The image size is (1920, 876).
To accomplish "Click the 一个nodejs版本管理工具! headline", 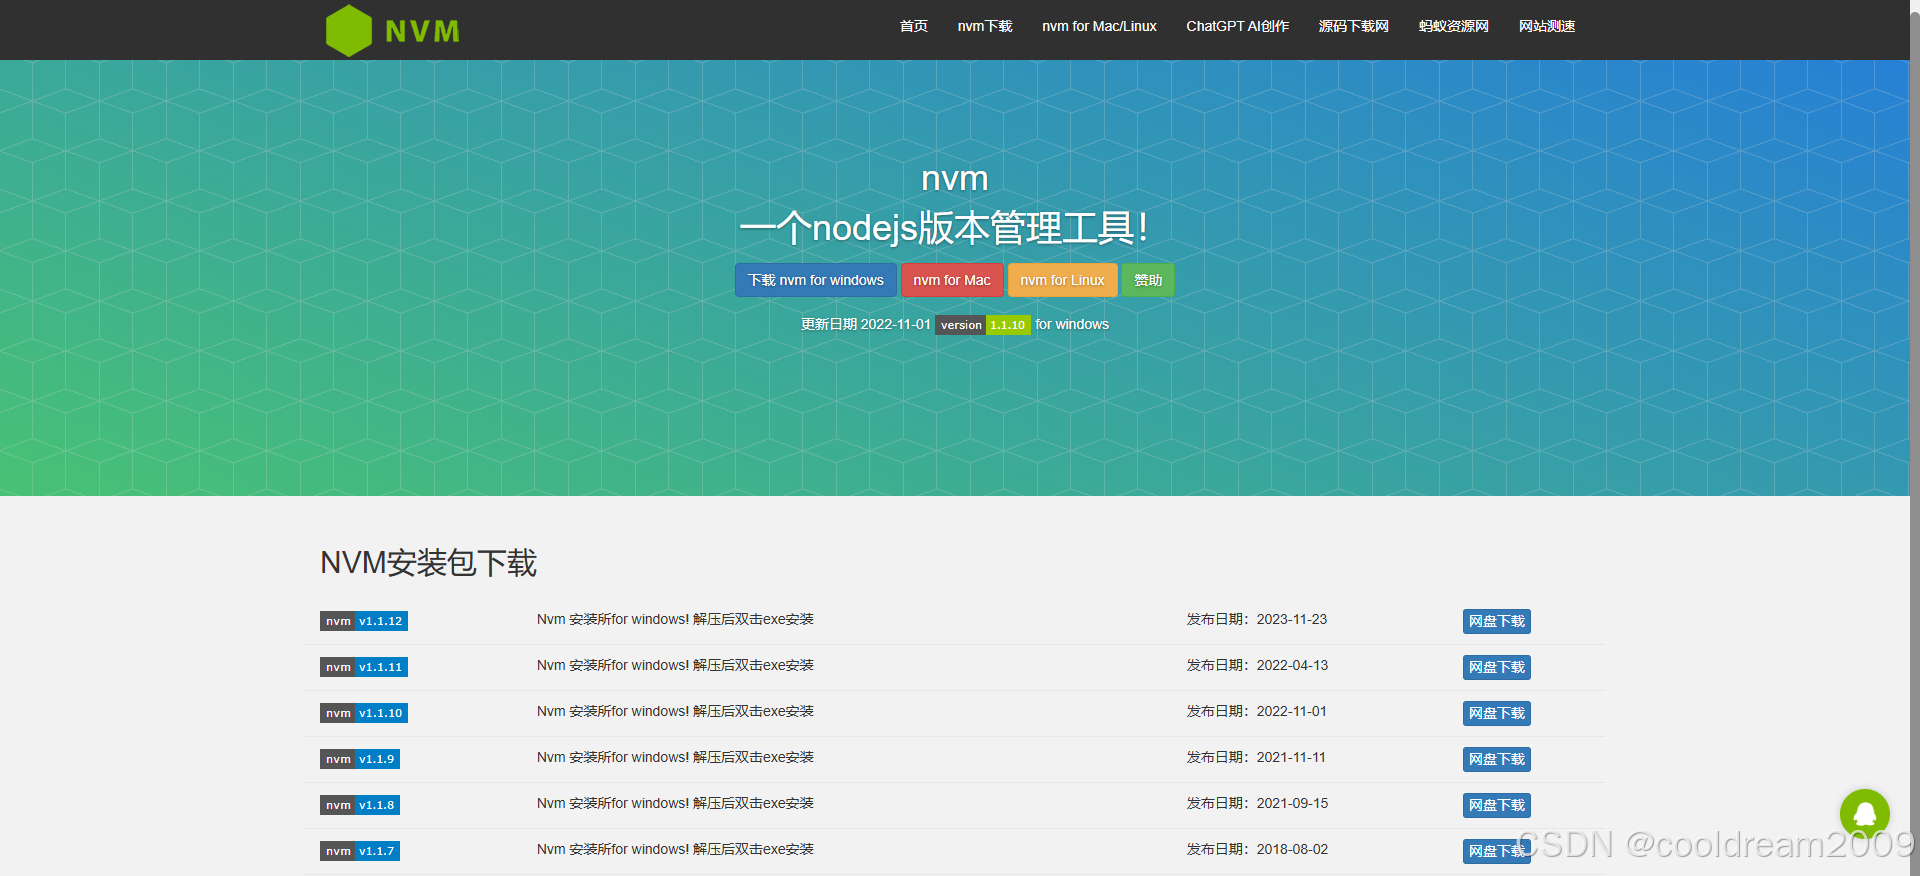I will click(943, 228).
